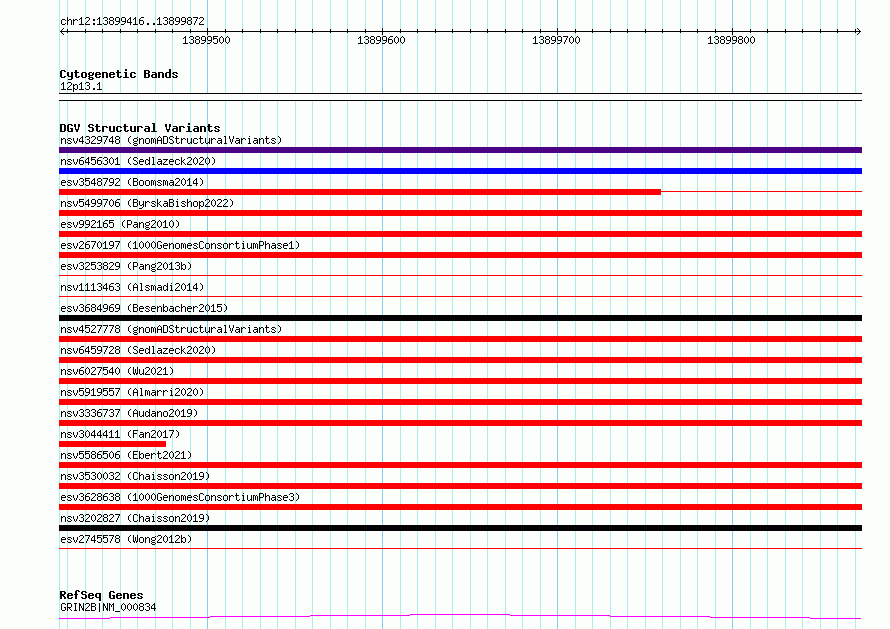Open variant esv2745578 (Wong2012b) label
This screenshot has width=890, height=629.
(x=126, y=539)
